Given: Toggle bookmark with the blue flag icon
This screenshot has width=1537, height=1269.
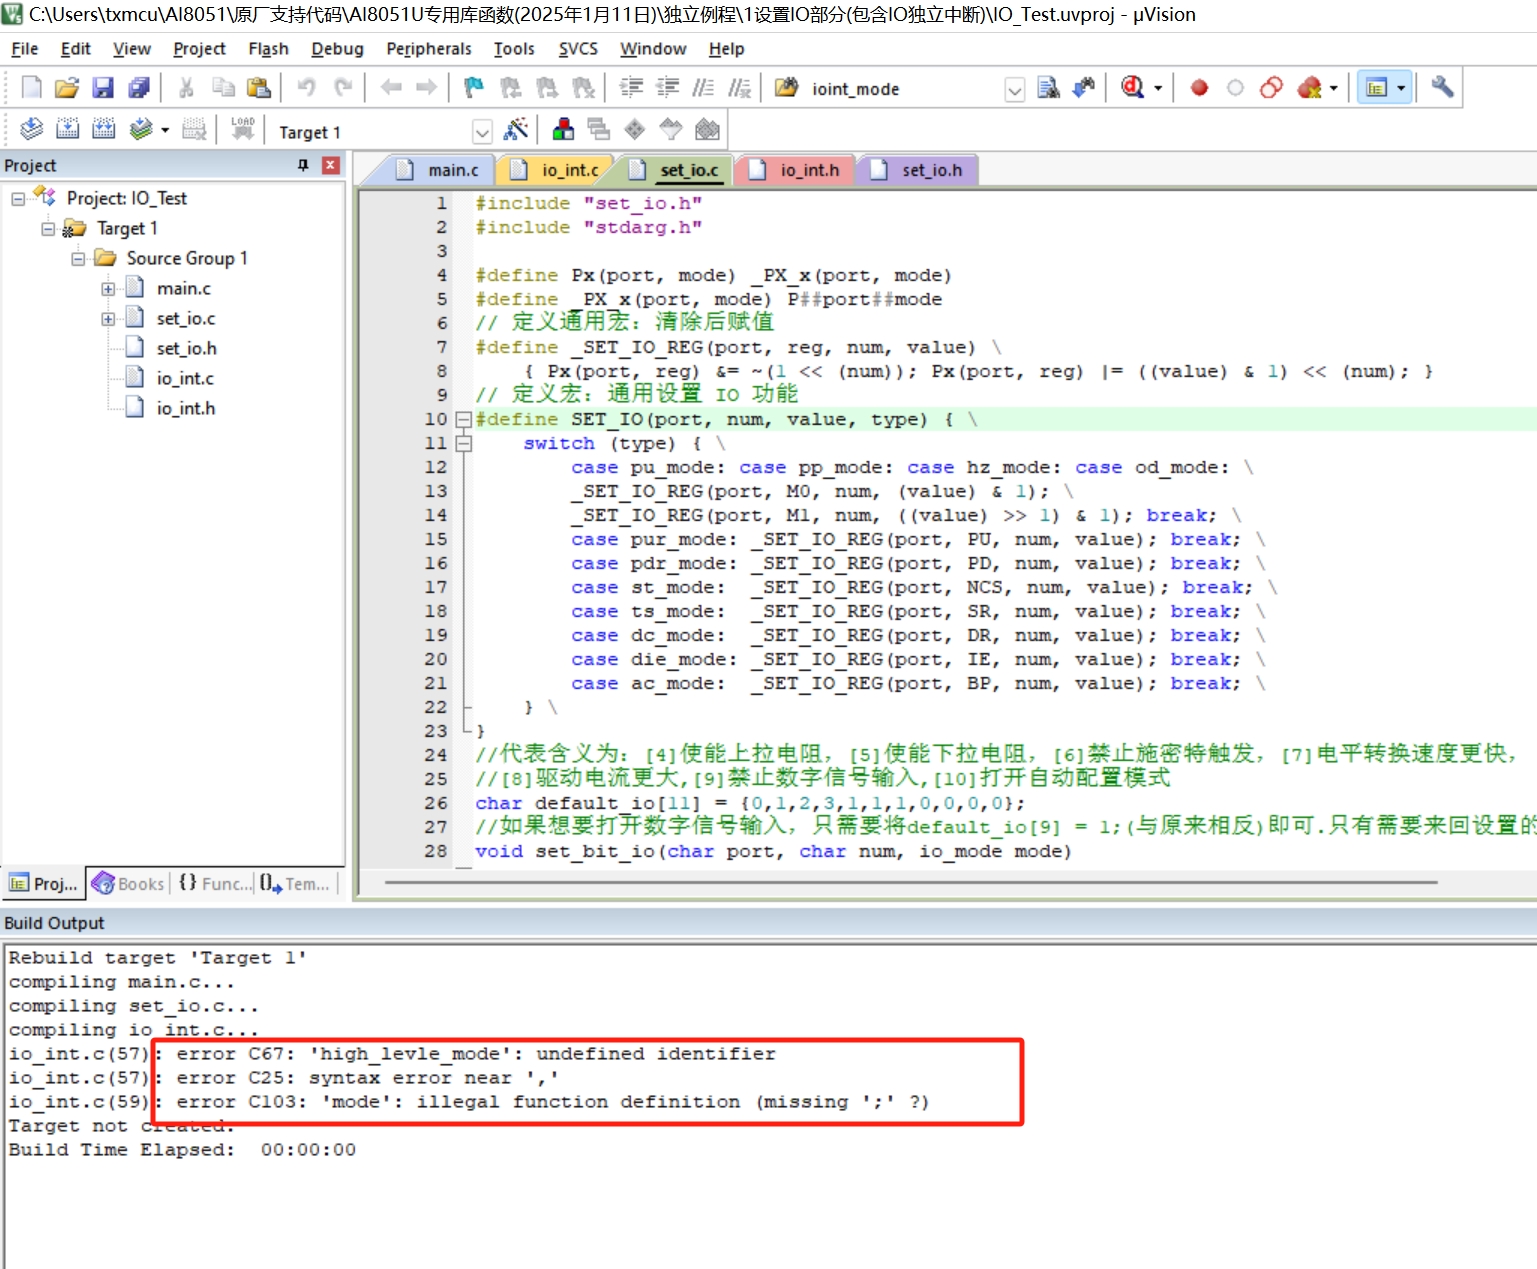Looking at the screenshot, I should (474, 88).
